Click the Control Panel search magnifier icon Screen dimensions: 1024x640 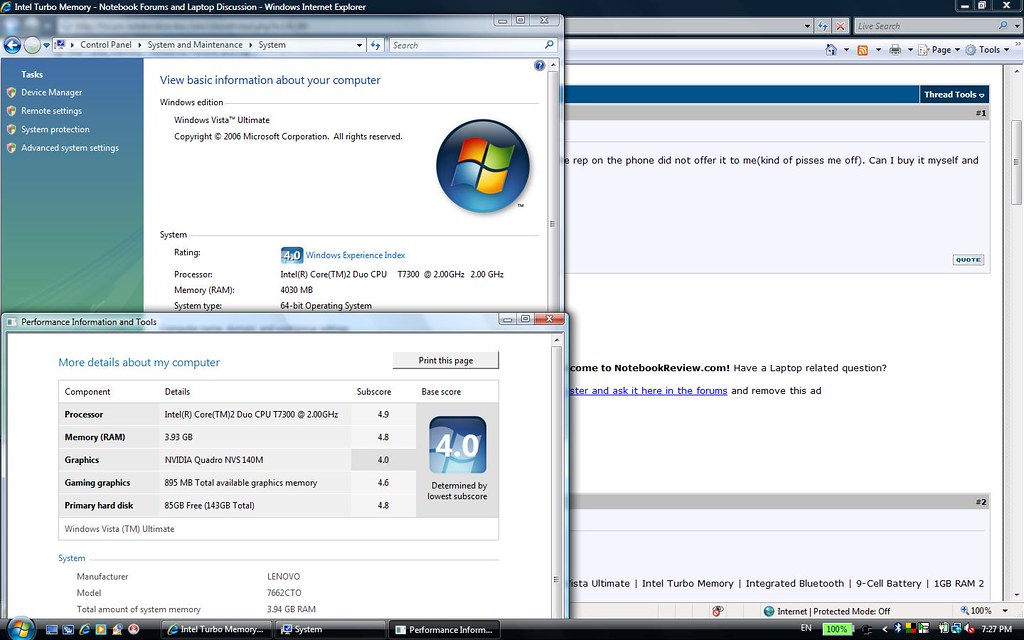549,45
